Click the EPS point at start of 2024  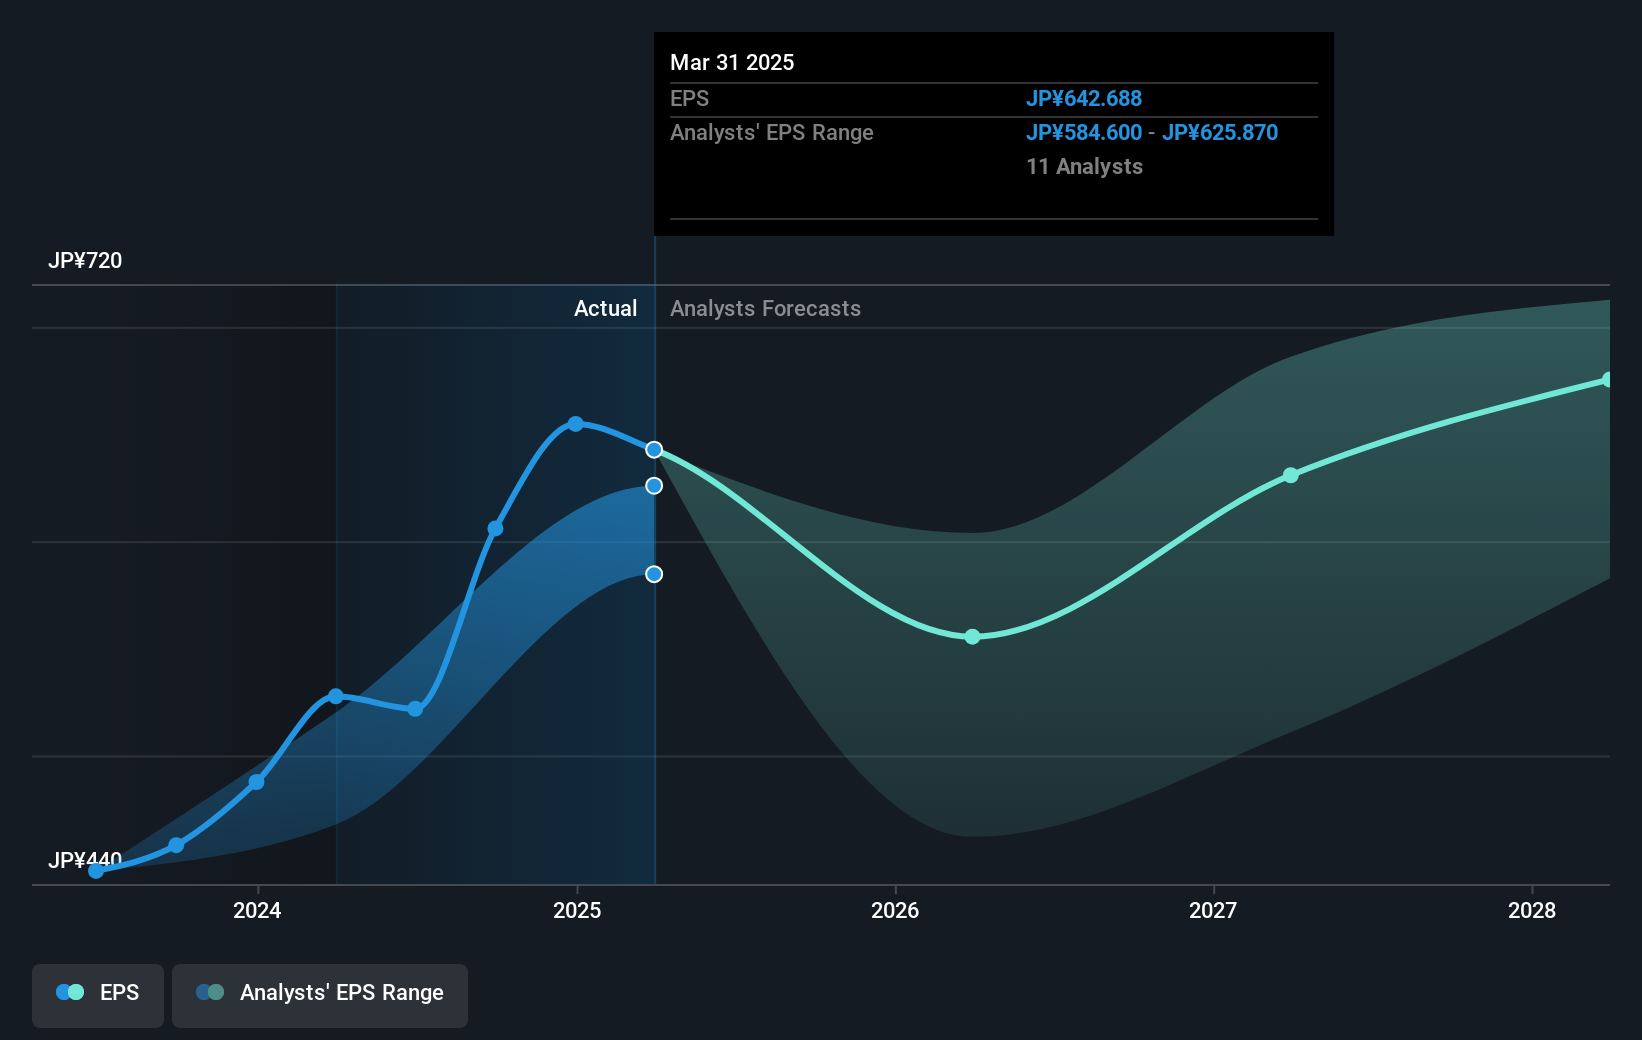point(257,782)
